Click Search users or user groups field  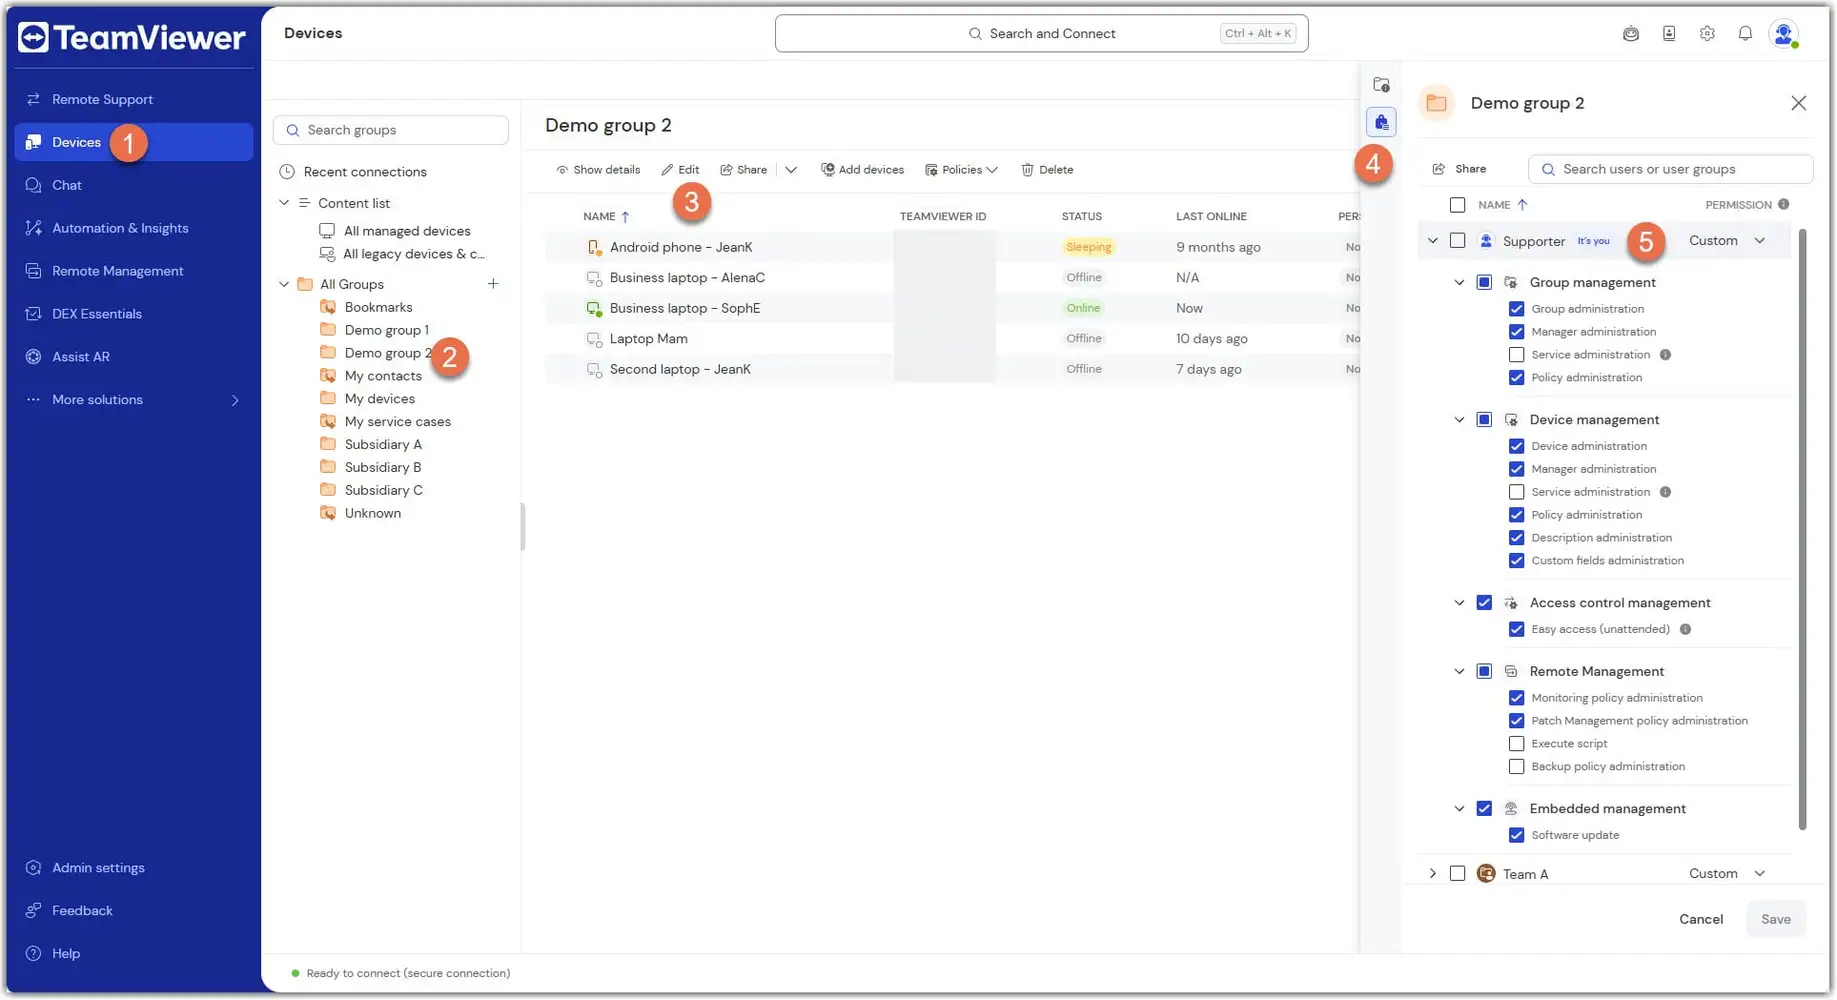[x=1670, y=169]
